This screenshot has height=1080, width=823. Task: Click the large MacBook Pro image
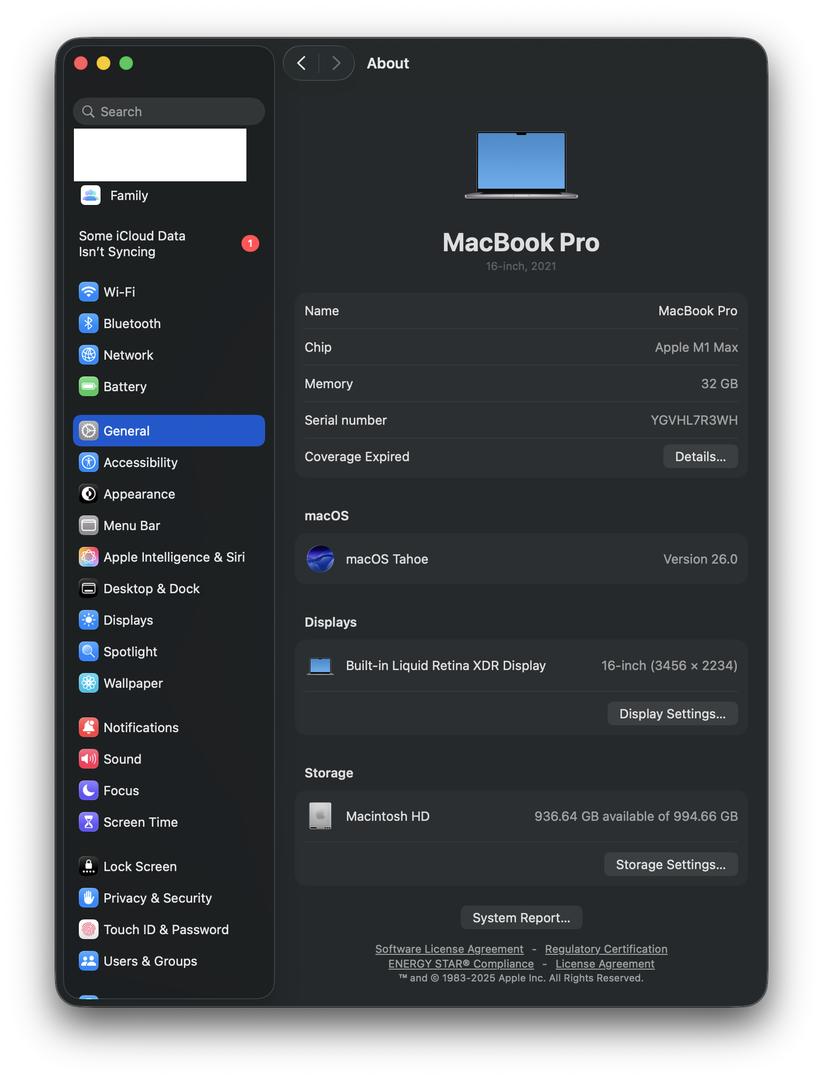point(521,165)
